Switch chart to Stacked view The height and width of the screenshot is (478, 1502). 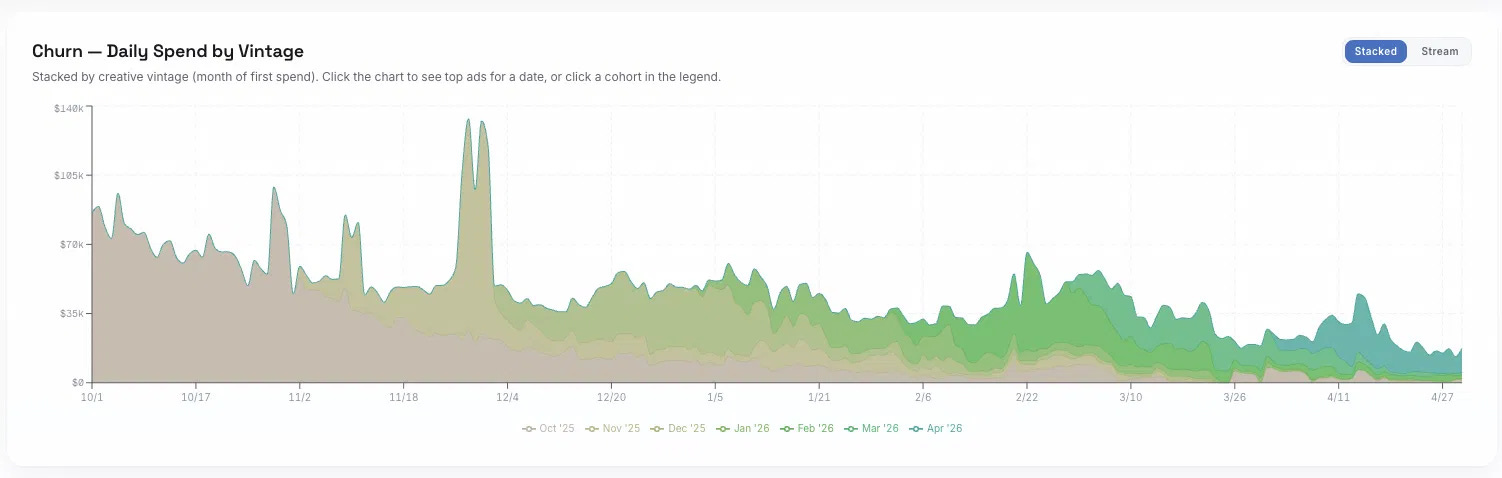pos(1375,51)
